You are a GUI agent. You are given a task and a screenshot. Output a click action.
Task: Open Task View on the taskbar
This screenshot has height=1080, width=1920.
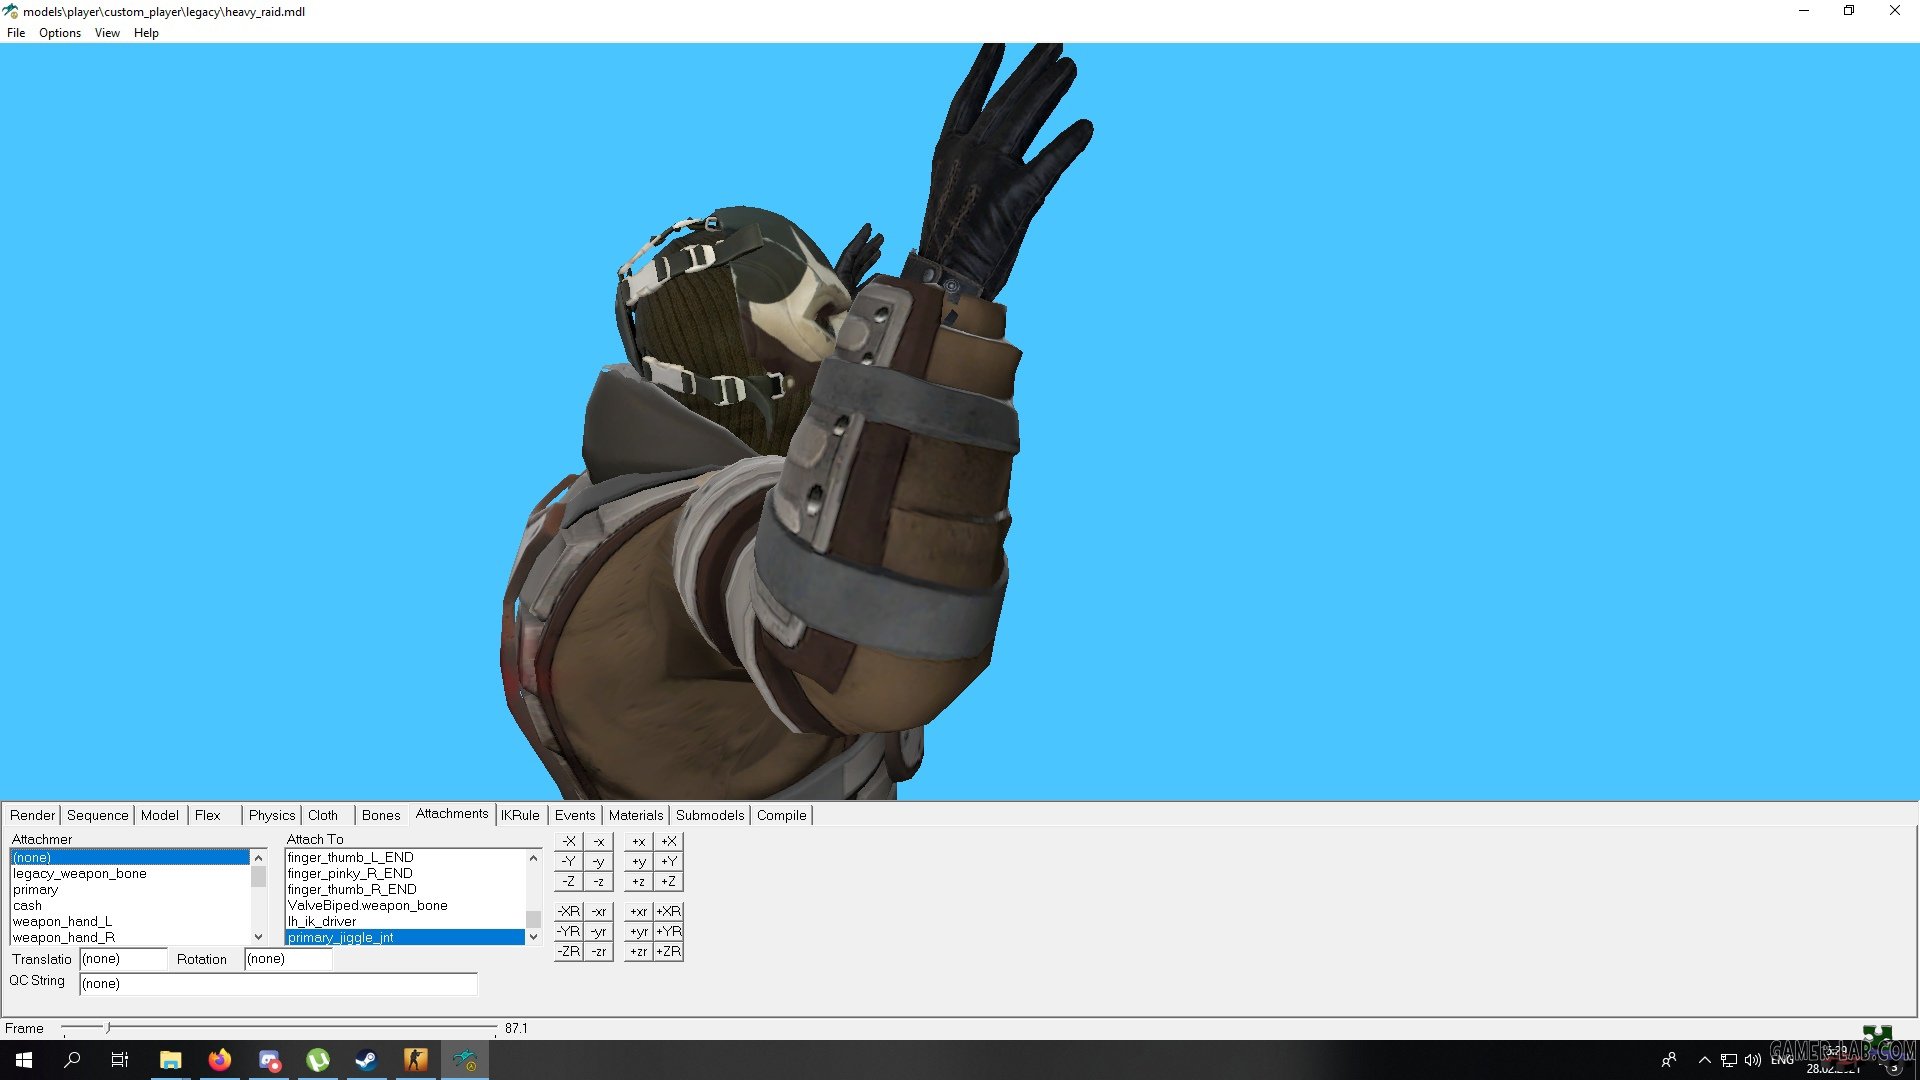(x=120, y=1060)
